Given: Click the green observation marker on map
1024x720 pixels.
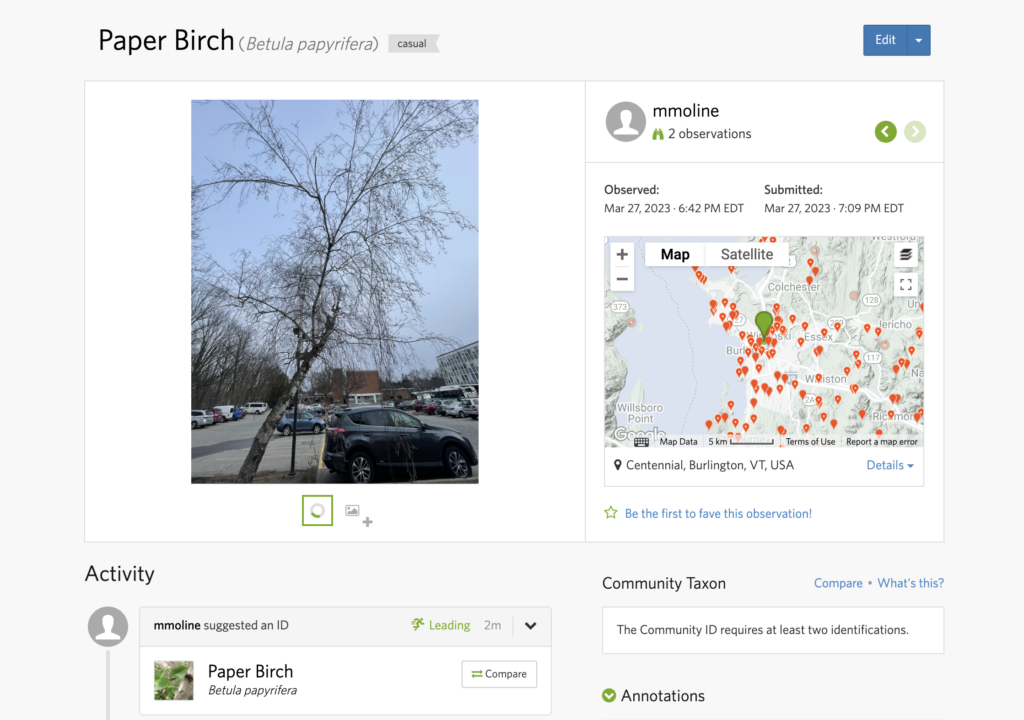Looking at the screenshot, I should pyautogui.click(x=764, y=325).
